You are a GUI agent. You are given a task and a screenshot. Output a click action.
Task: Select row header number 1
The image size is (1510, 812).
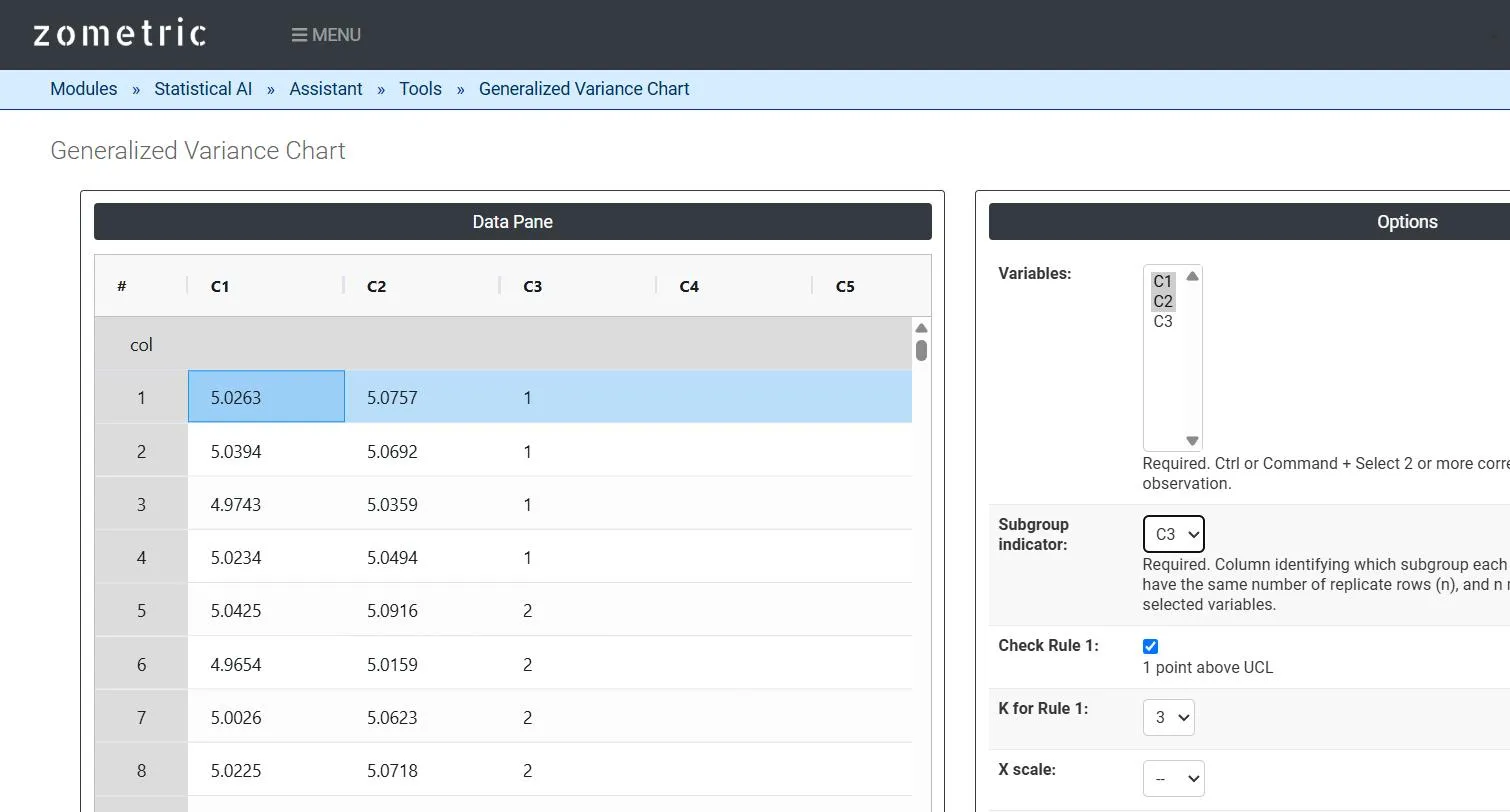coord(141,397)
